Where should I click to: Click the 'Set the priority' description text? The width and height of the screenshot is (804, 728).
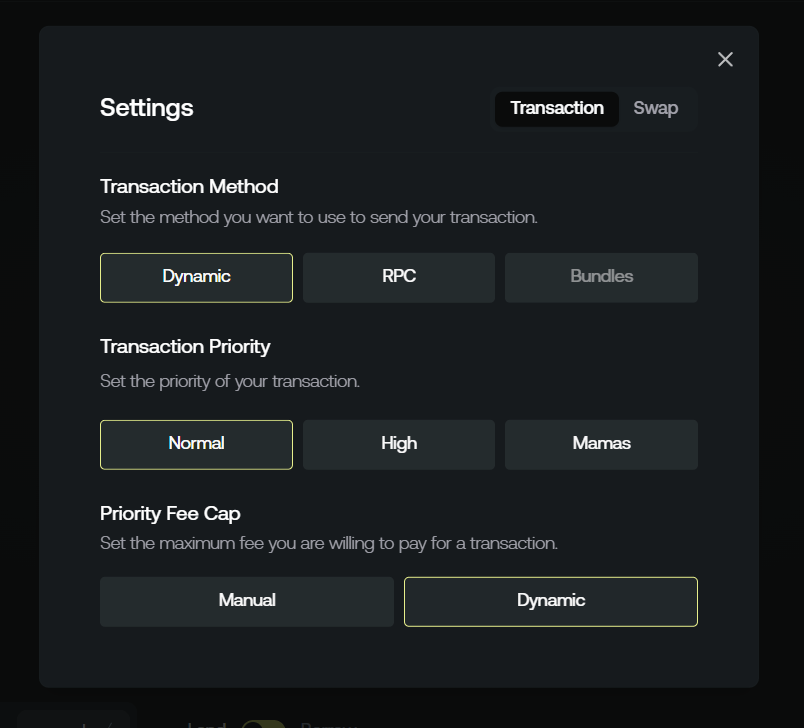click(x=230, y=381)
